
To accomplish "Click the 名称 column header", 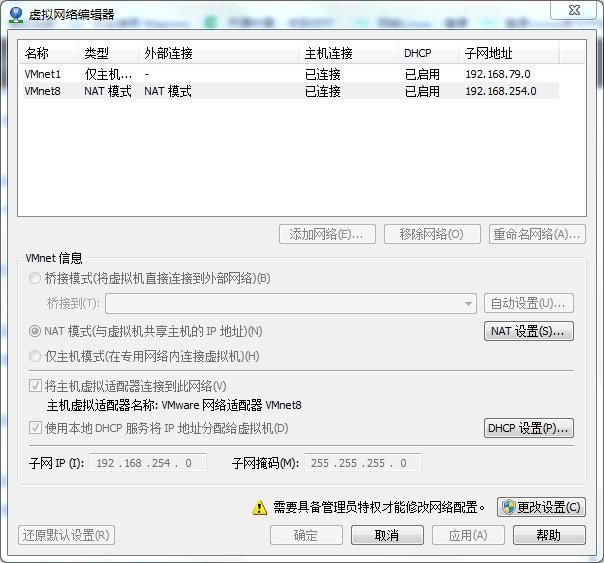I will click(48, 53).
